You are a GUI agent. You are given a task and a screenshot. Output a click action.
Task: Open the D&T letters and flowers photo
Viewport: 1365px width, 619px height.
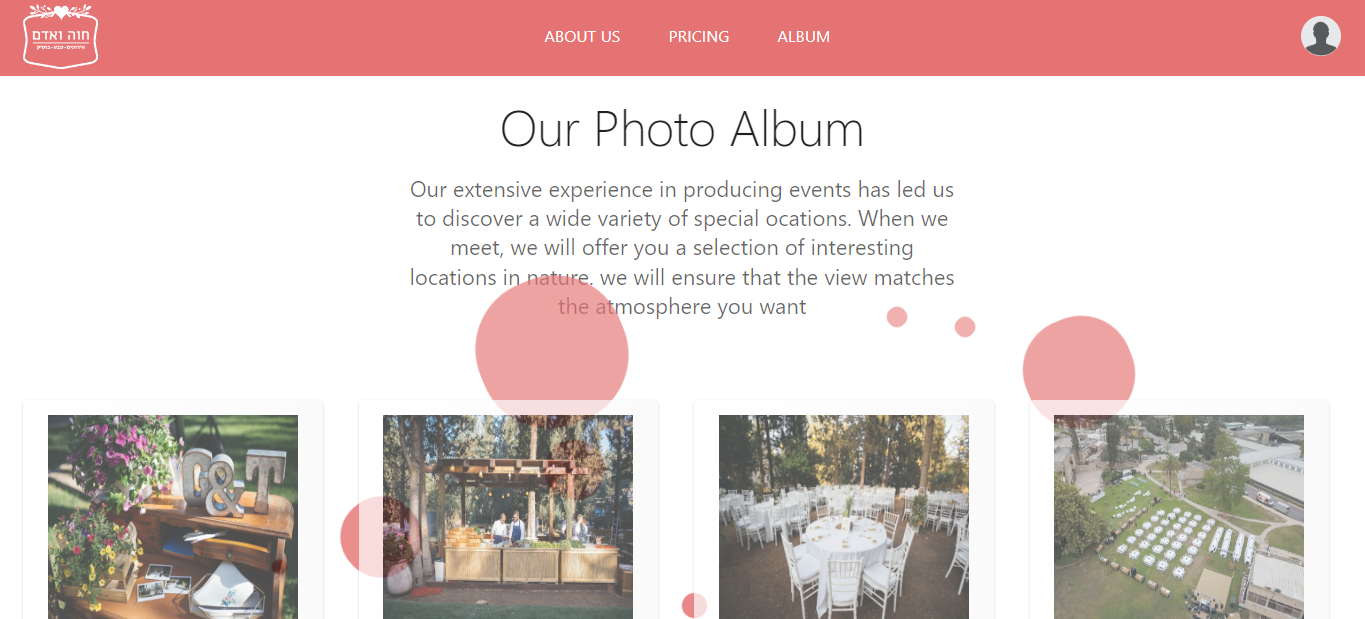click(x=173, y=517)
